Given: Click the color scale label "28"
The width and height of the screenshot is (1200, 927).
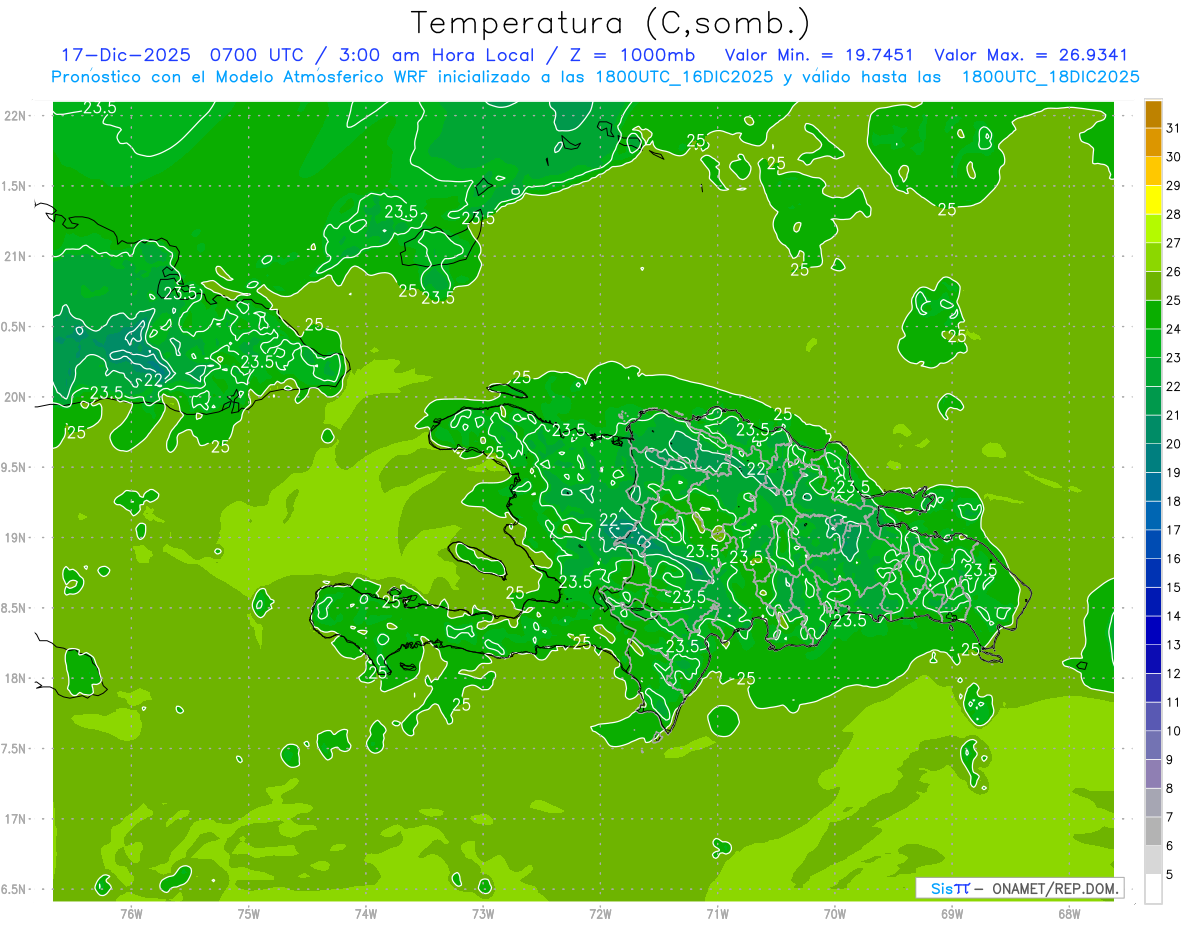Looking at the screenshot, I should coord(1173,215).
